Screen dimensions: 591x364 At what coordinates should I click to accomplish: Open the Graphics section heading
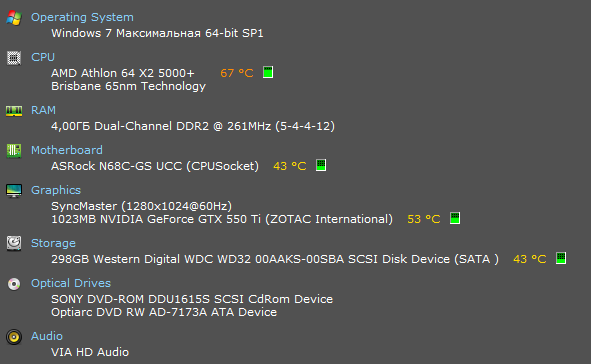point(56,190)
